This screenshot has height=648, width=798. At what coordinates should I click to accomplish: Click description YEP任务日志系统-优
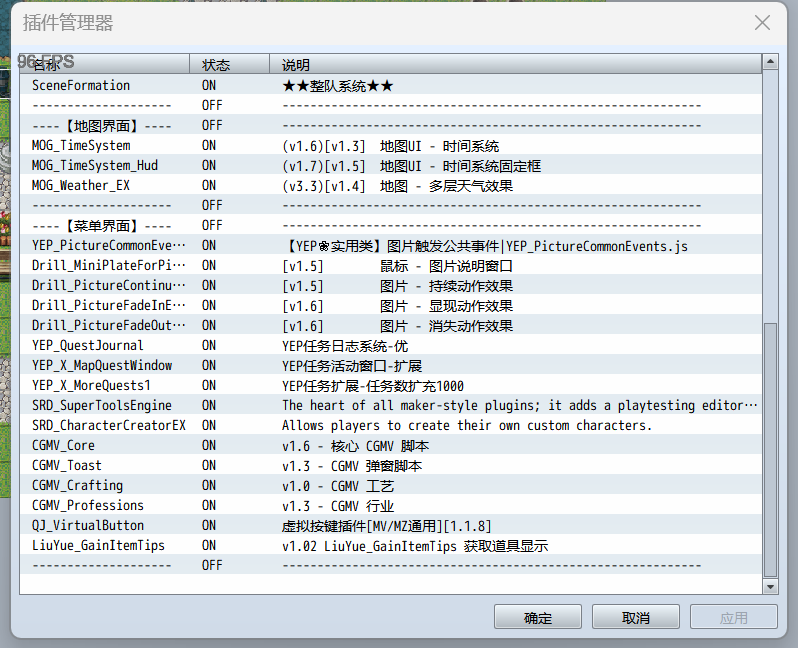coord(345,346)
